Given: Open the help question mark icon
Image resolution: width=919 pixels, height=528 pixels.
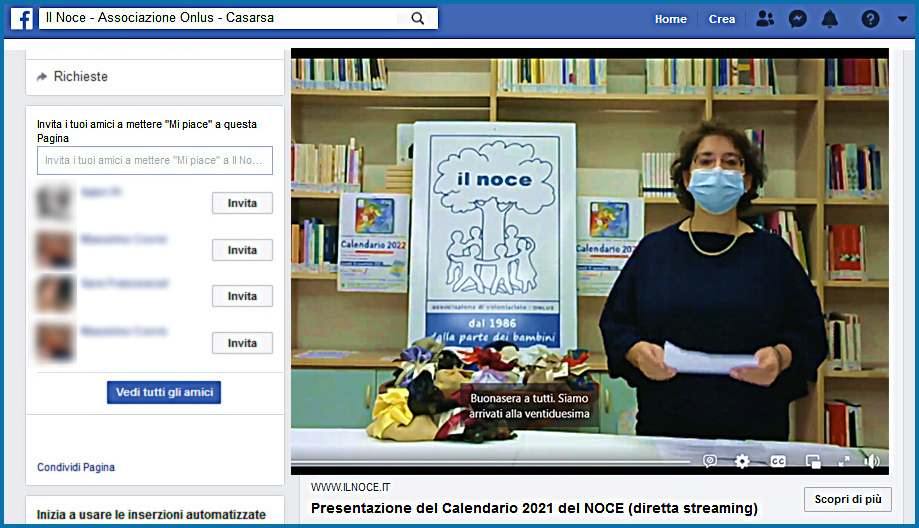Looking at the screenshot, I should point(870,19).
